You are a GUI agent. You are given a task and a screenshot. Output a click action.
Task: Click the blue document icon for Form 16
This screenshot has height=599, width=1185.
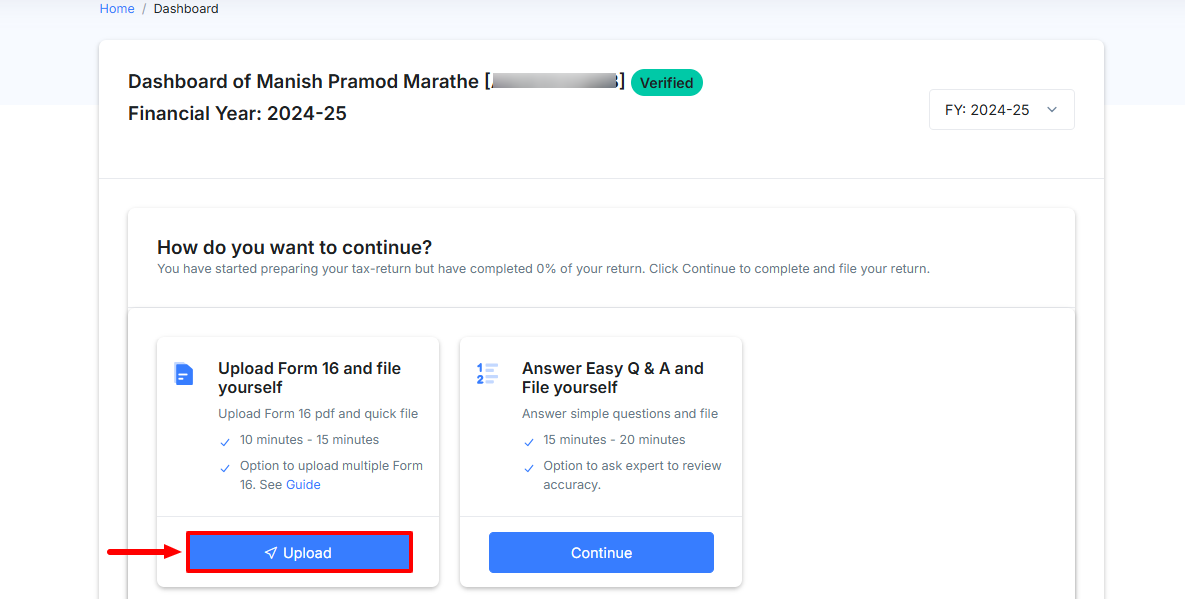coord(184,374)
